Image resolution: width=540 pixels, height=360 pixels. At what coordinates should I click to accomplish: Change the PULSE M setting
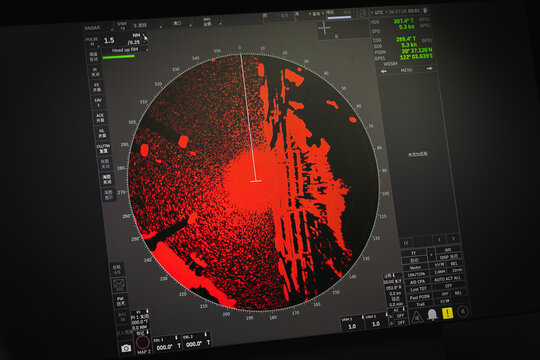pos(92,42)
